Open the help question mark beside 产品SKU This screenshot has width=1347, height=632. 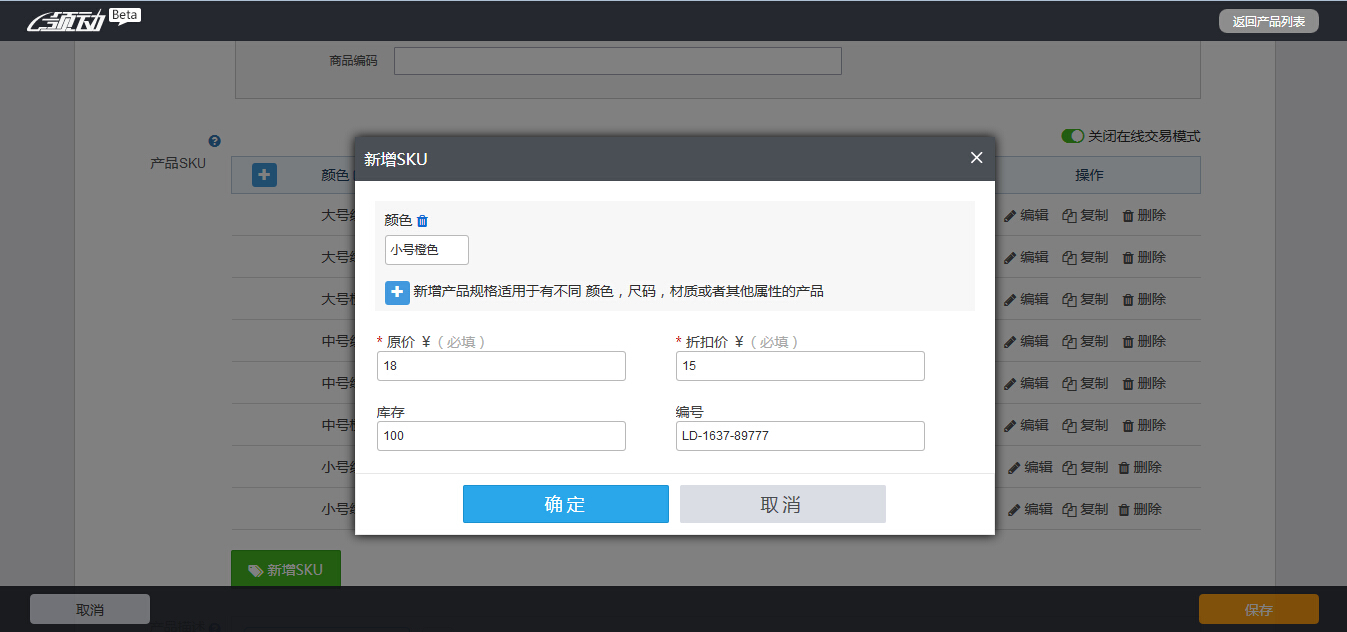[214, 141]
